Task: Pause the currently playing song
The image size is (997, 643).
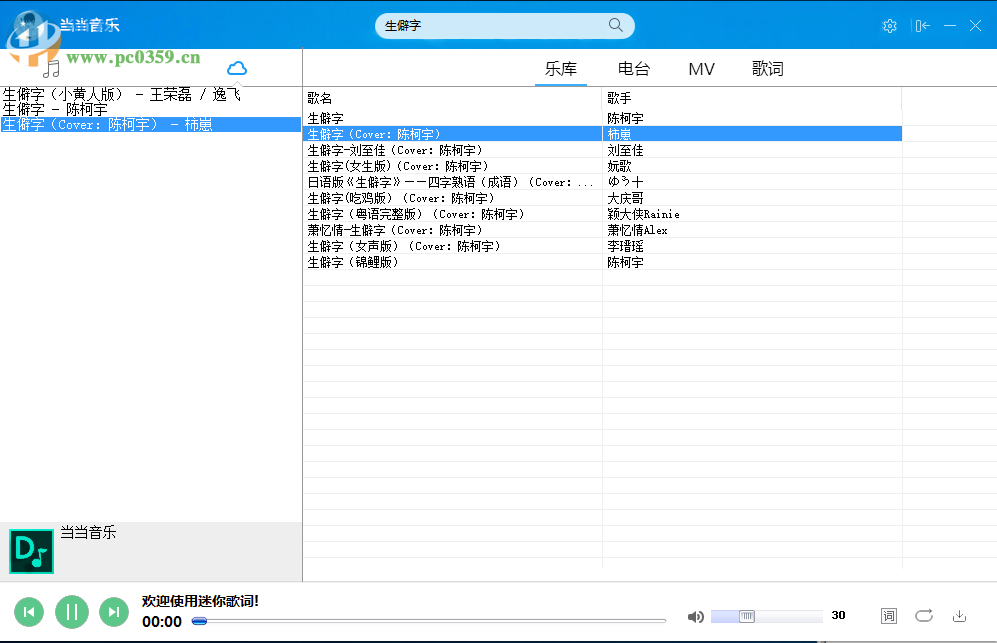Action: tap(71, 611)
